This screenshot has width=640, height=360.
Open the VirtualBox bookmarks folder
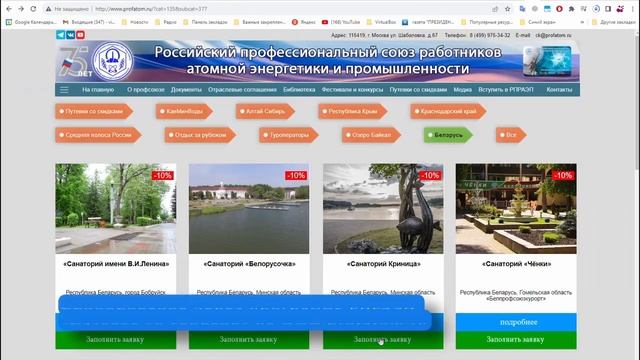click(x=381, y=22)
